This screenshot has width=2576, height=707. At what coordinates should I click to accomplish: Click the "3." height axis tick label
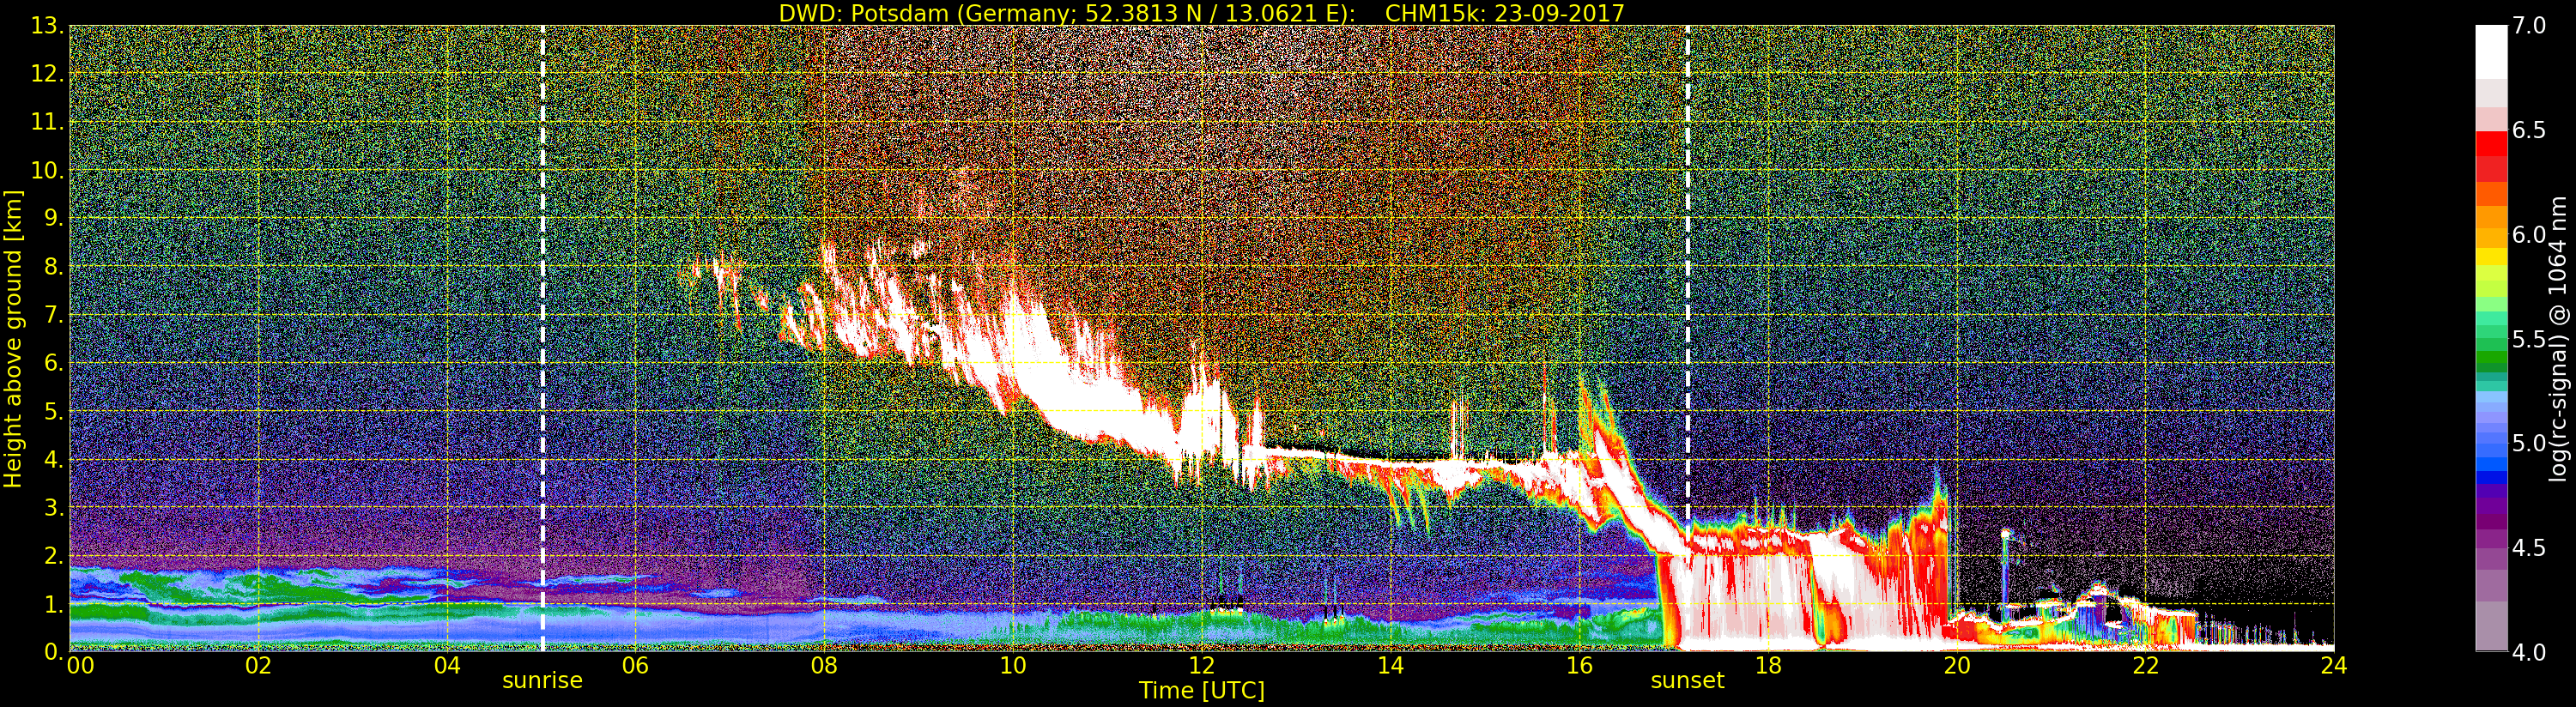click(x=53, y=507)
